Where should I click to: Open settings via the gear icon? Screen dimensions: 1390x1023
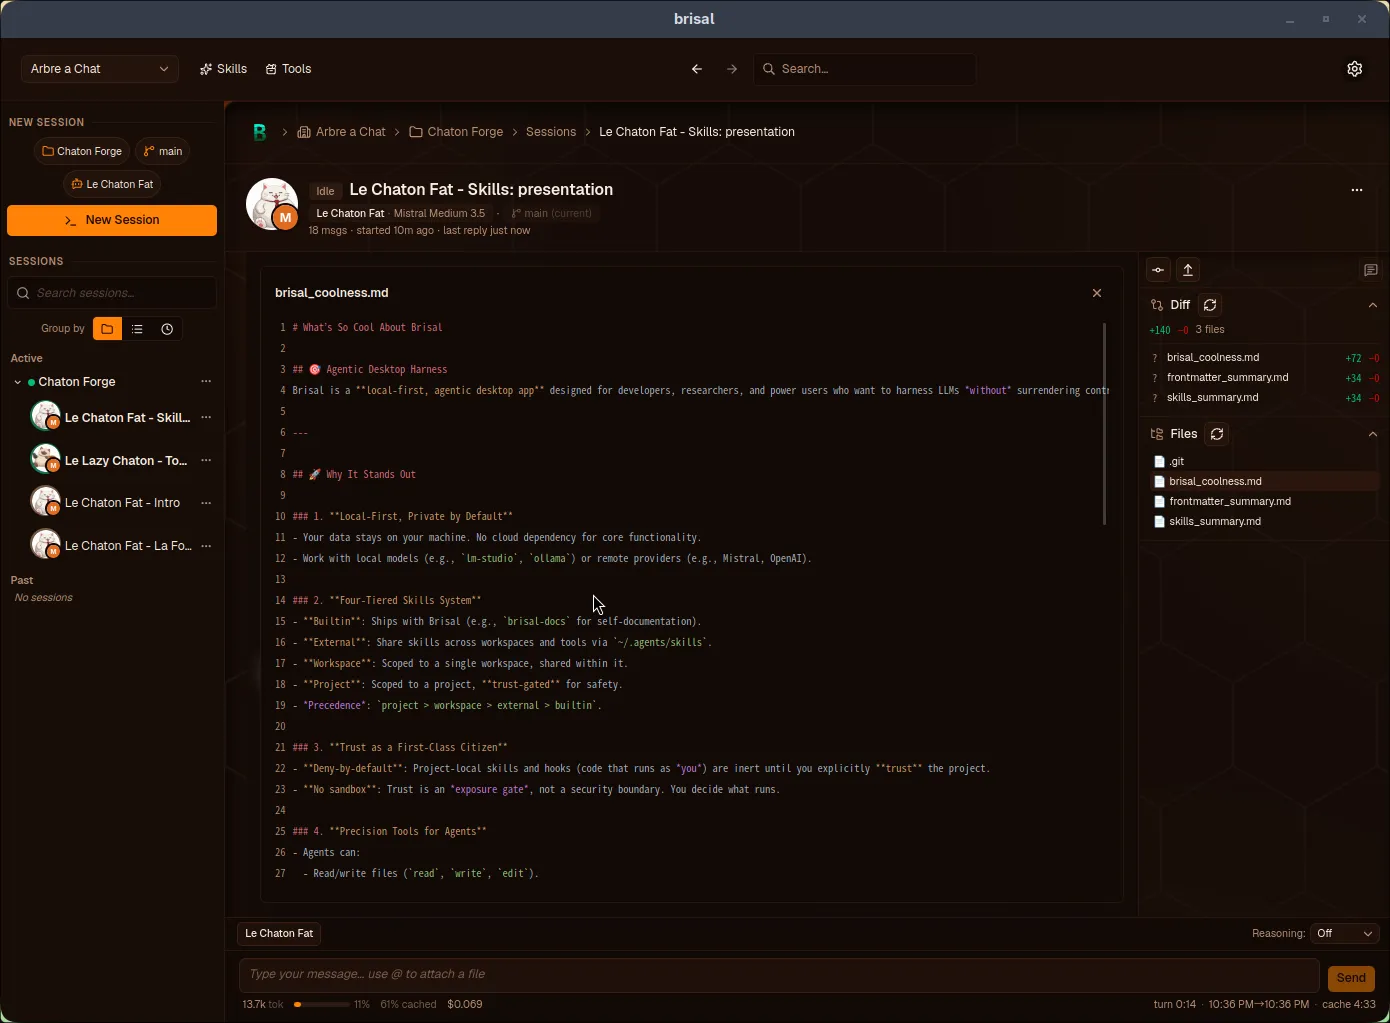pos(1355,69)
